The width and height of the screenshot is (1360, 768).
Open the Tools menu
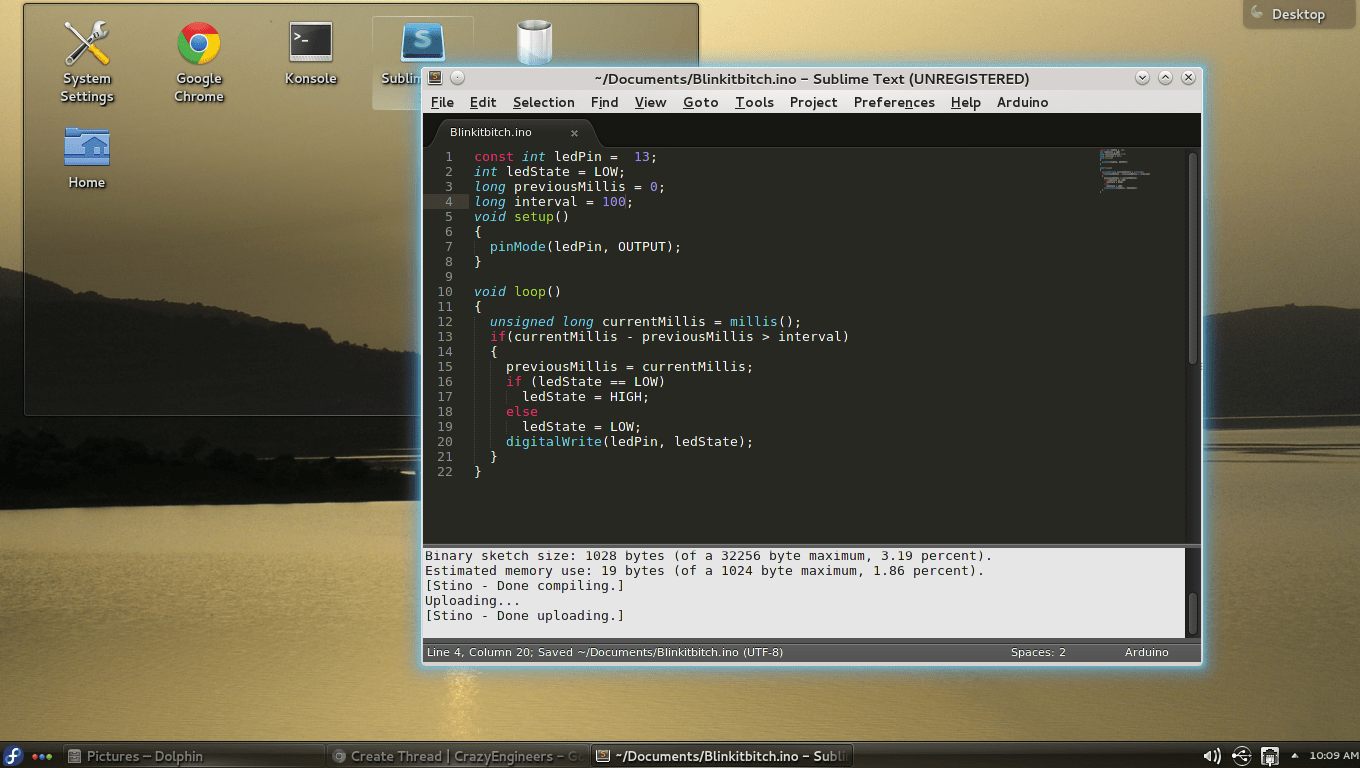pyautogui.click(x=754, y=102)
